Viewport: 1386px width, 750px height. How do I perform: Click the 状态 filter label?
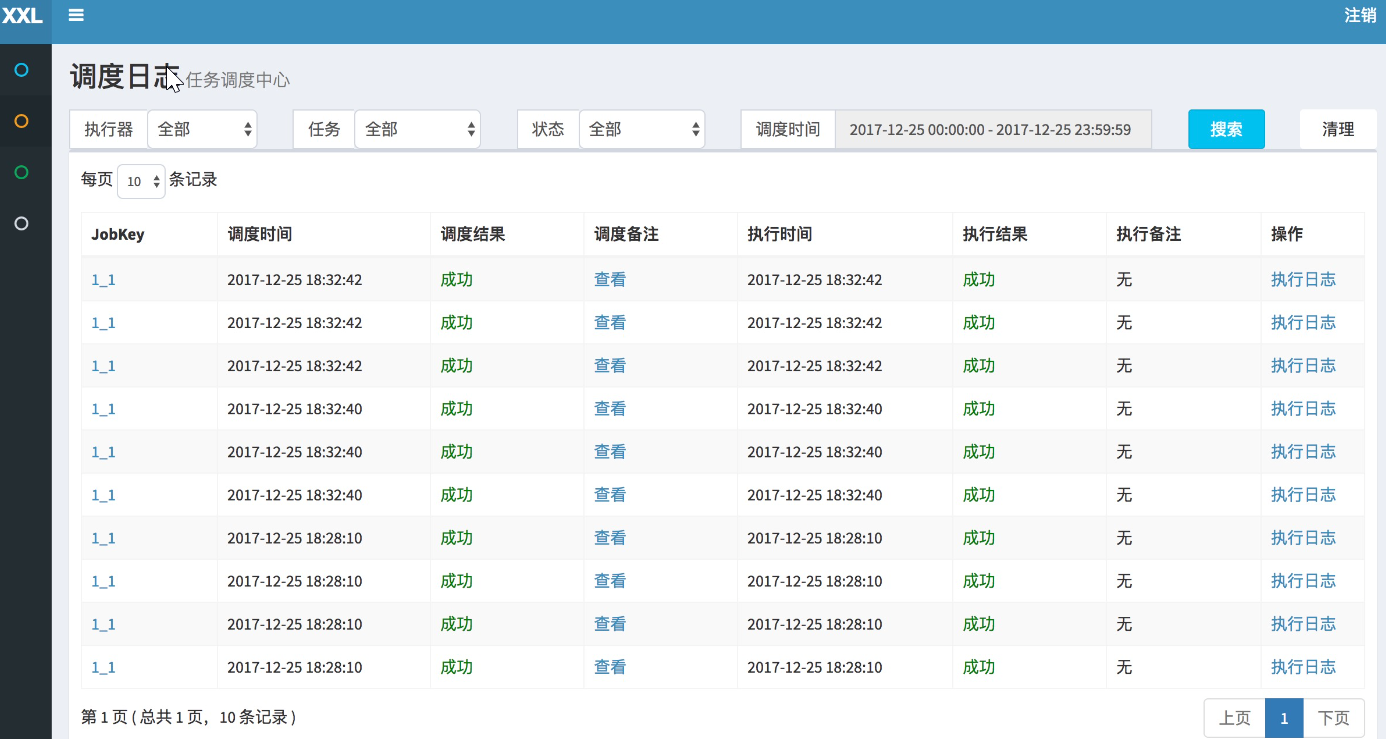point(548,129)
